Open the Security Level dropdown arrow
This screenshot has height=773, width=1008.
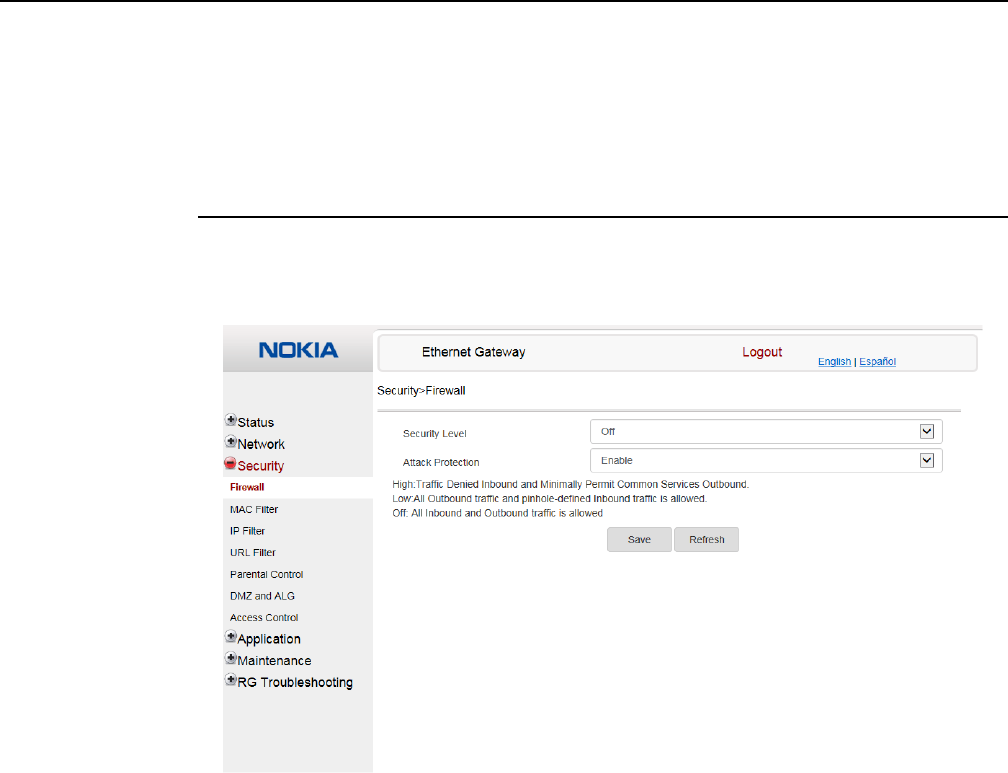926,431
